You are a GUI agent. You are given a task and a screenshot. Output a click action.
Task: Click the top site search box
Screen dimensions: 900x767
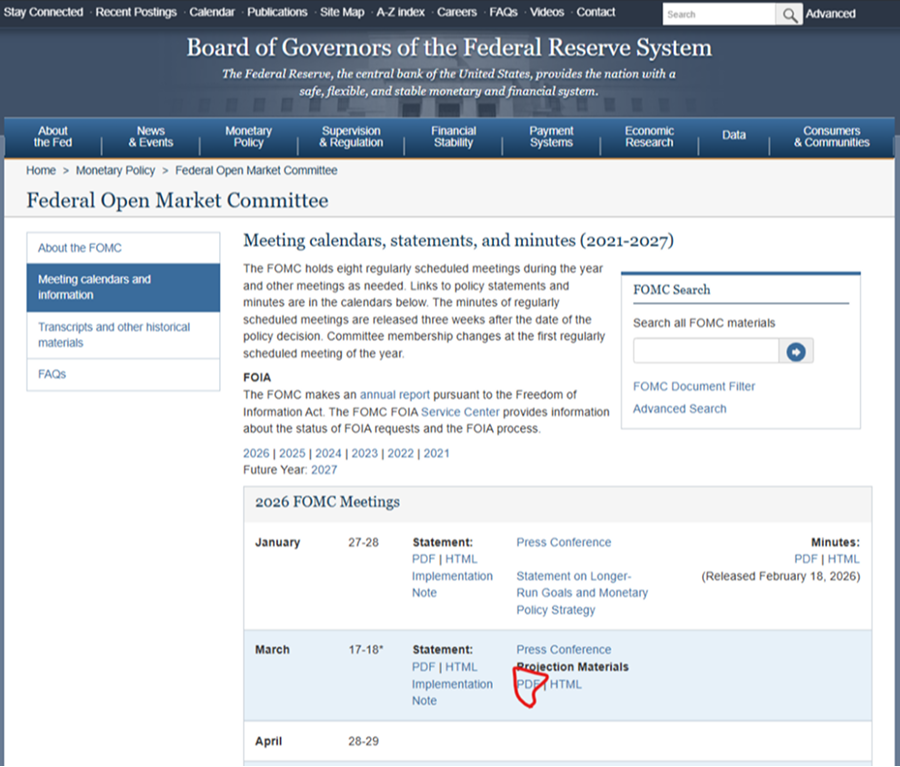pyautogui.click(x=719, y=15)
